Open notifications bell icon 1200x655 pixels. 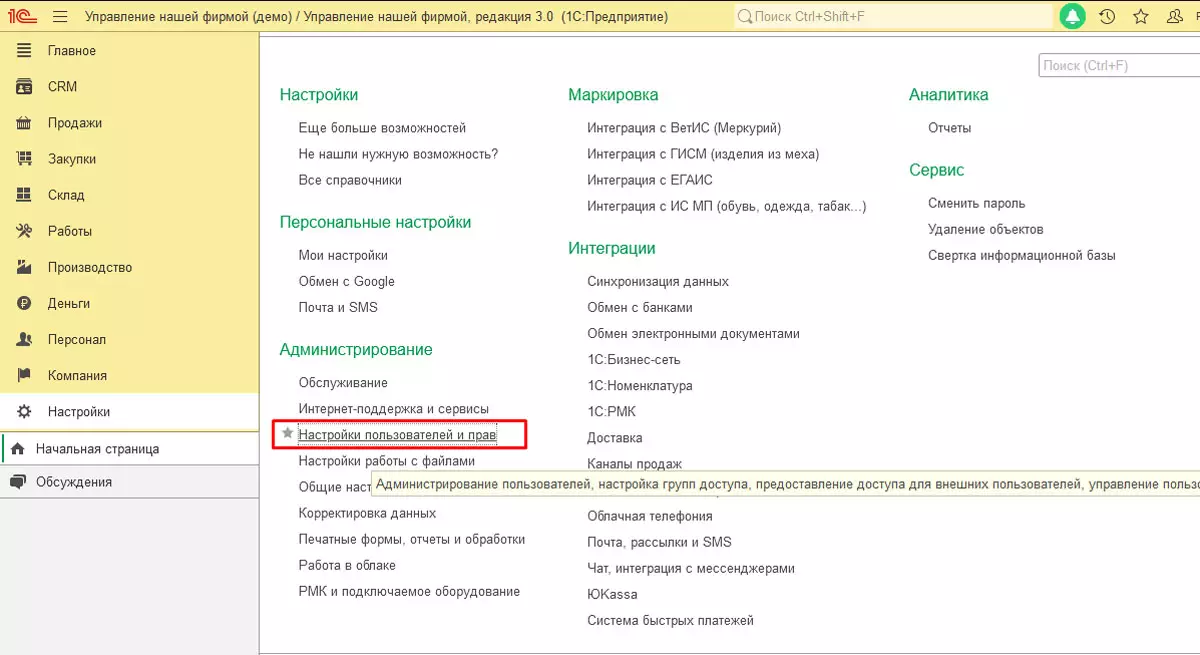click(x=1073, y=17)
